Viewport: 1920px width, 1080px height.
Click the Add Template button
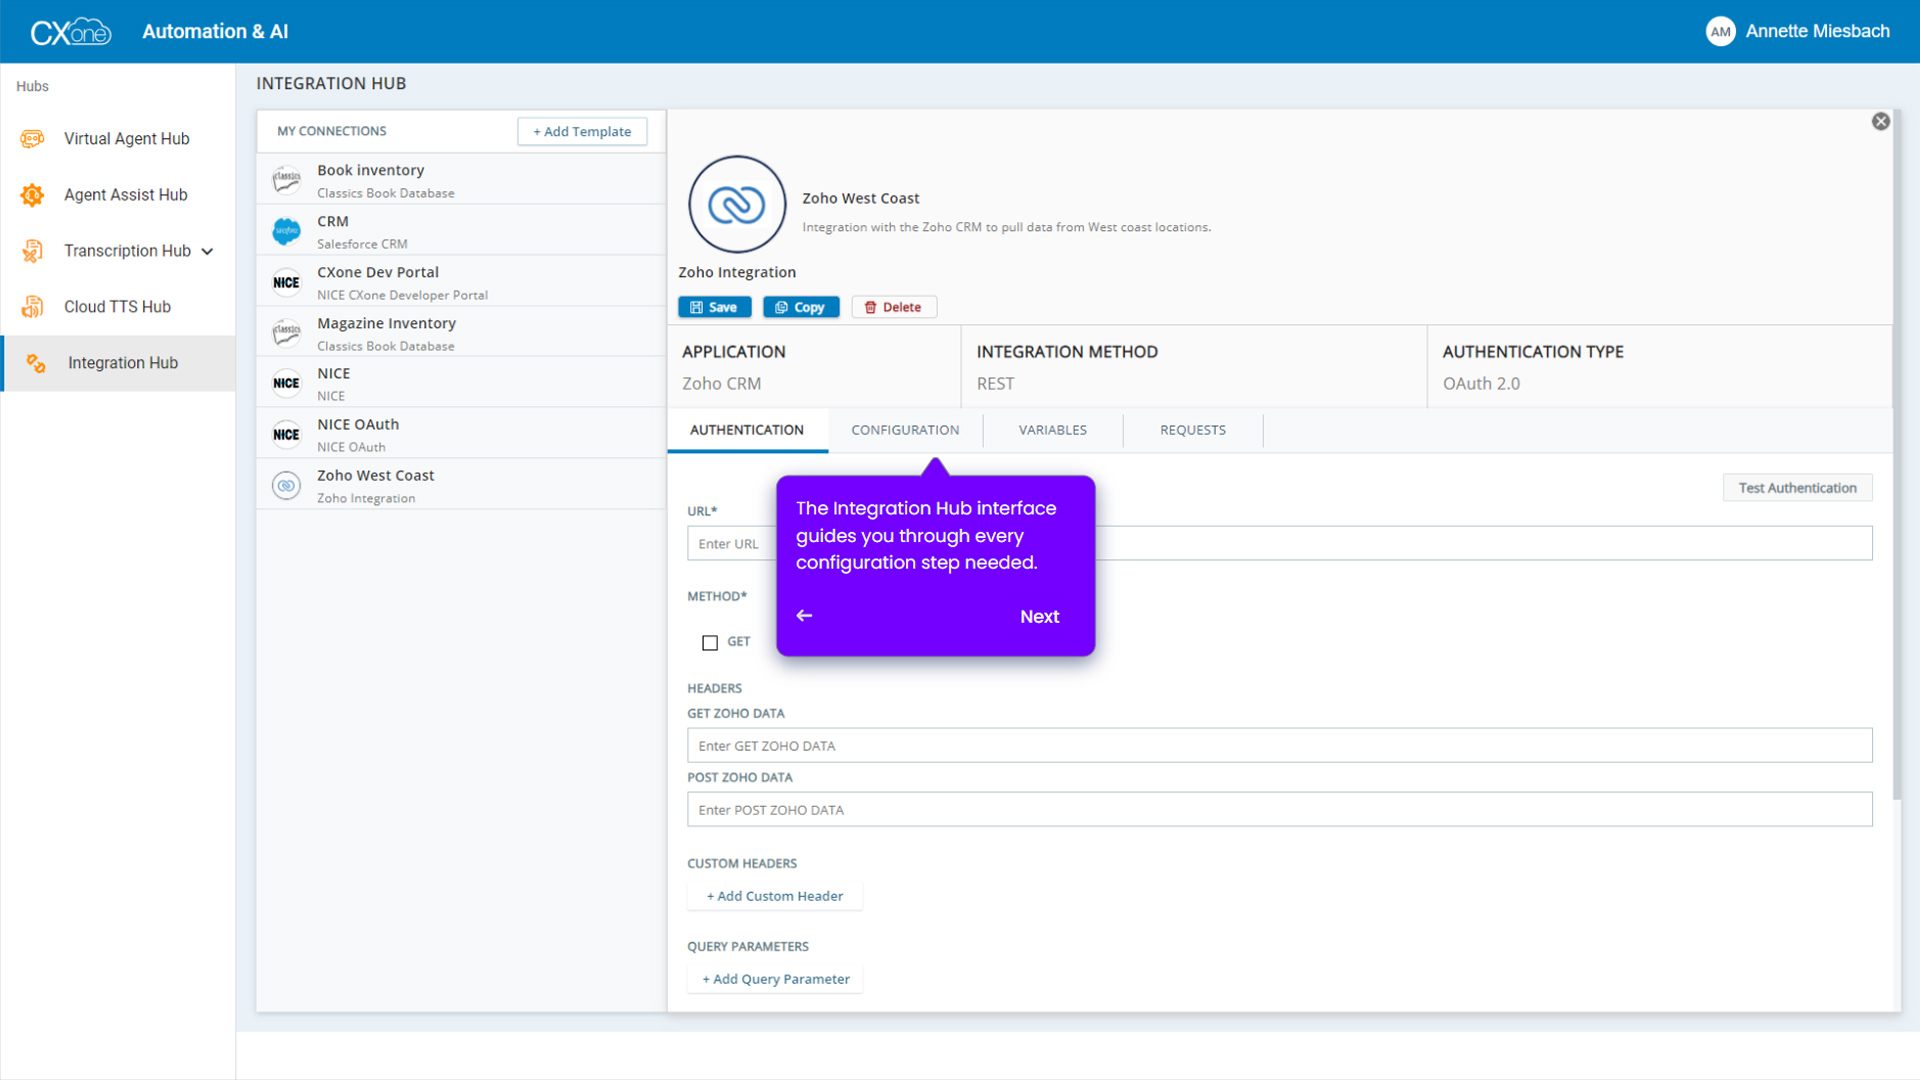click(582, 131)
